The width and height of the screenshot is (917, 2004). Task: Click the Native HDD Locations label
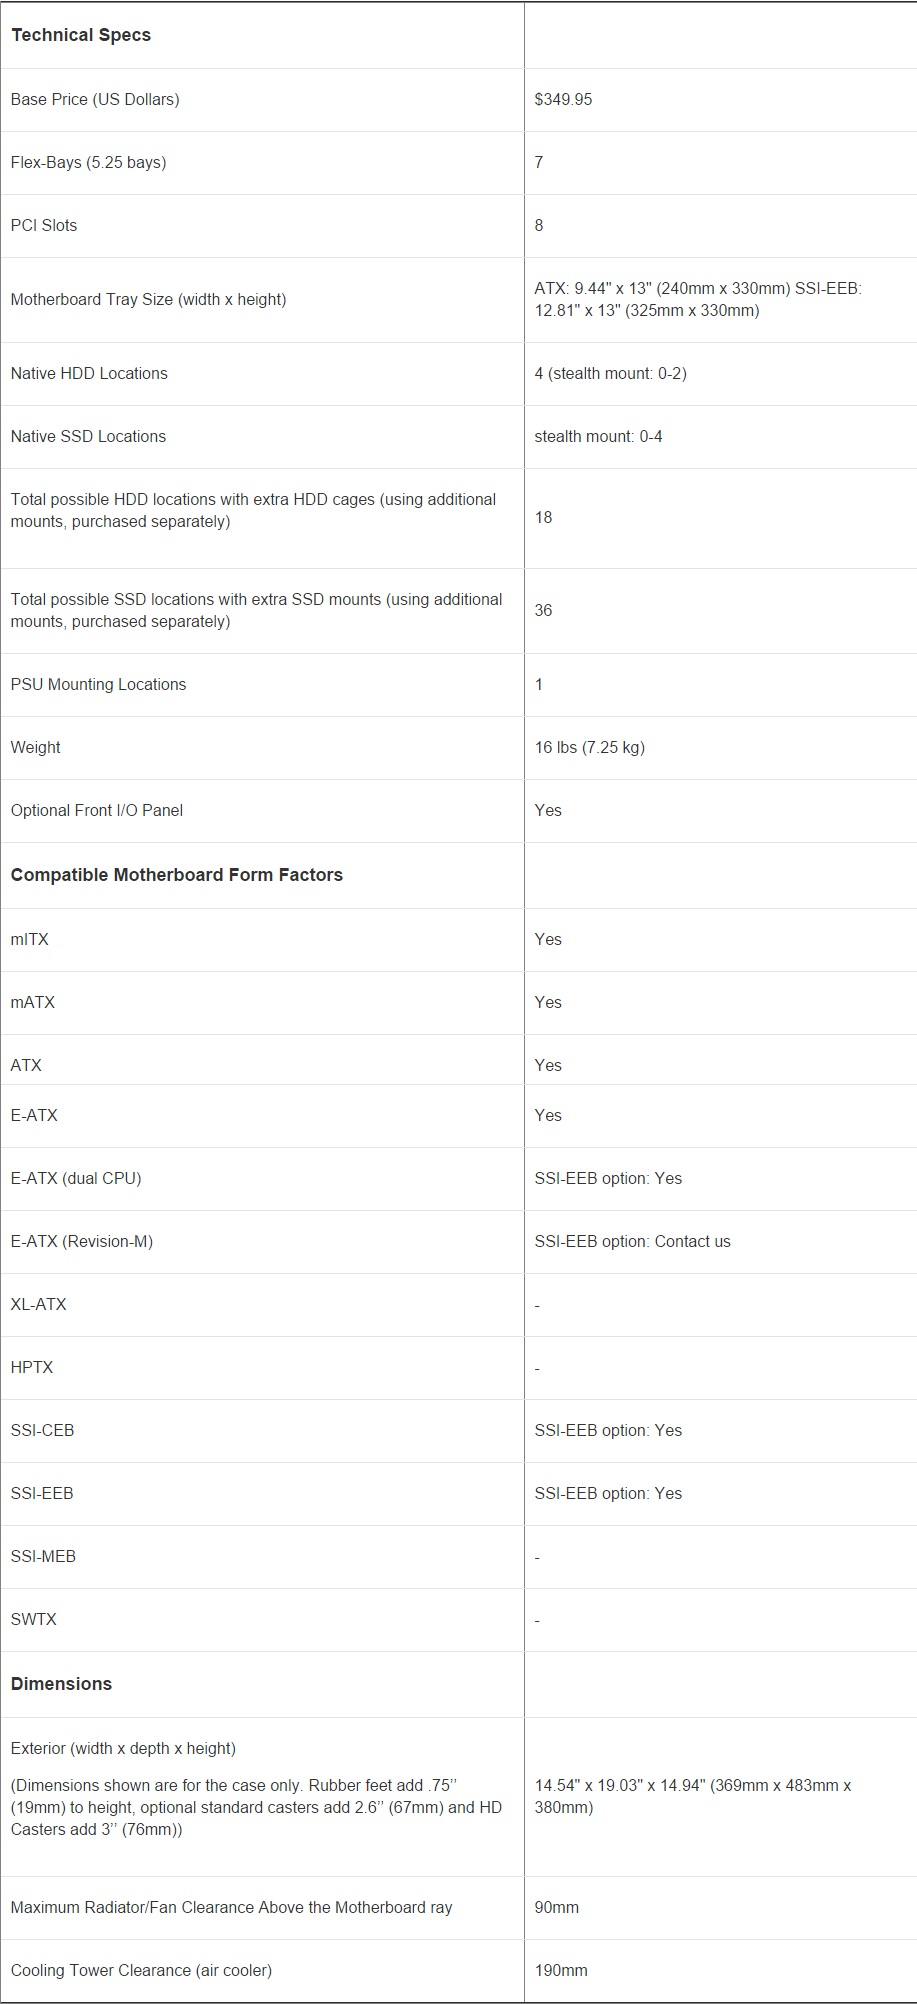pyautogui.click(x=89, y=373)
